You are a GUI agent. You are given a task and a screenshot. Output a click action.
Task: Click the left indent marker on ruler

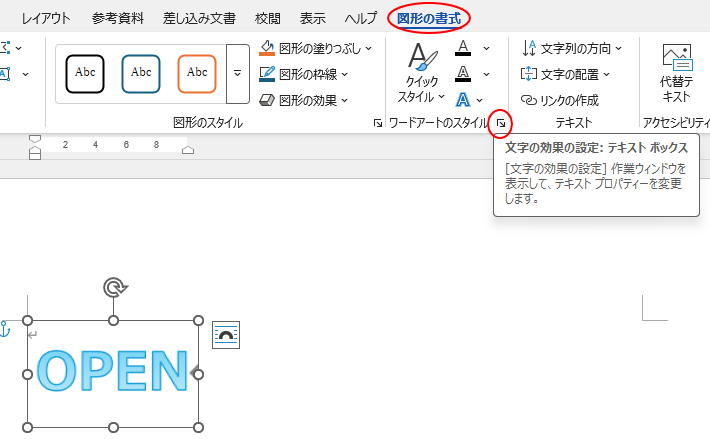35,155
